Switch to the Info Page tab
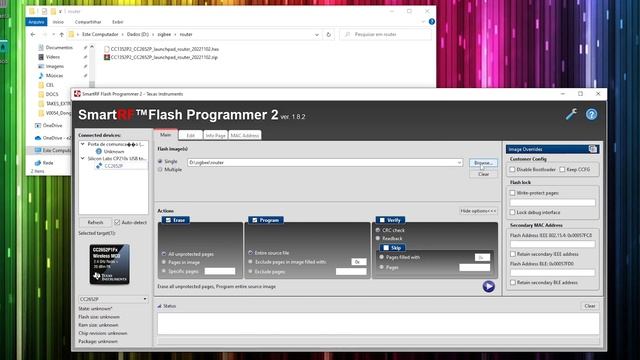Screen dimensions: 640x360 click(x=216, y=136)
